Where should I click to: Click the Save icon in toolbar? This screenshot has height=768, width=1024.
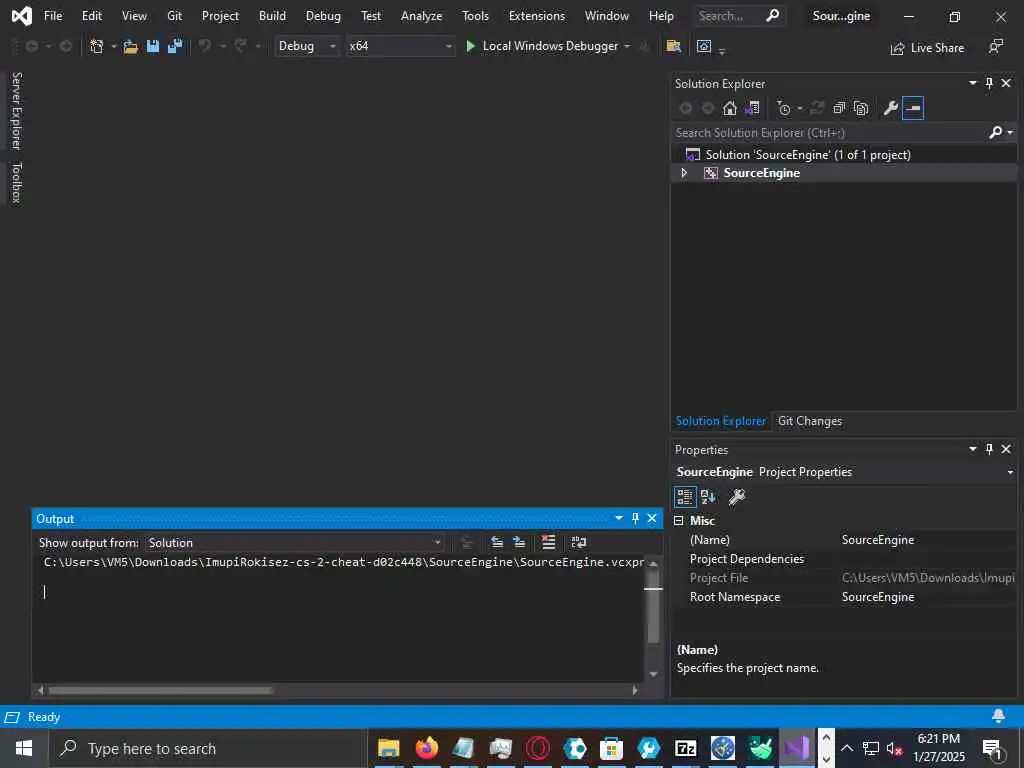(x=153, y=46)
